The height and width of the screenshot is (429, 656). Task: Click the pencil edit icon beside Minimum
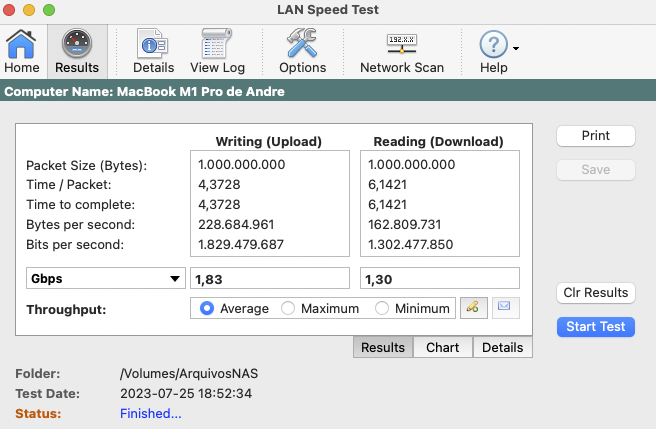(474, 308)
